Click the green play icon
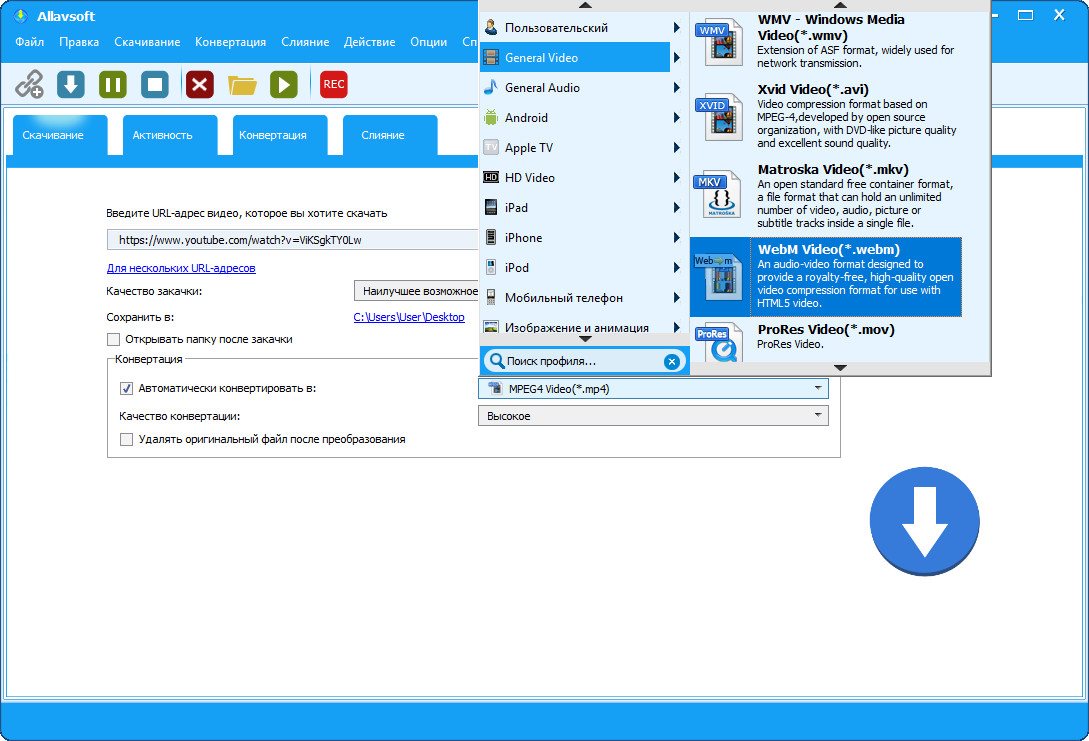This screenshot has width=1089, height=741. 283,85
